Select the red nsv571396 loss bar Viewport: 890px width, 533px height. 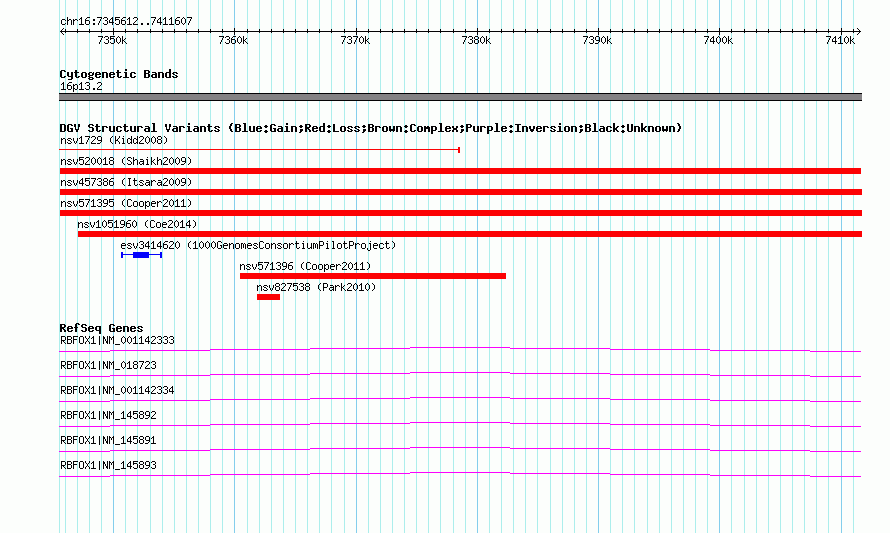point(373,276)
